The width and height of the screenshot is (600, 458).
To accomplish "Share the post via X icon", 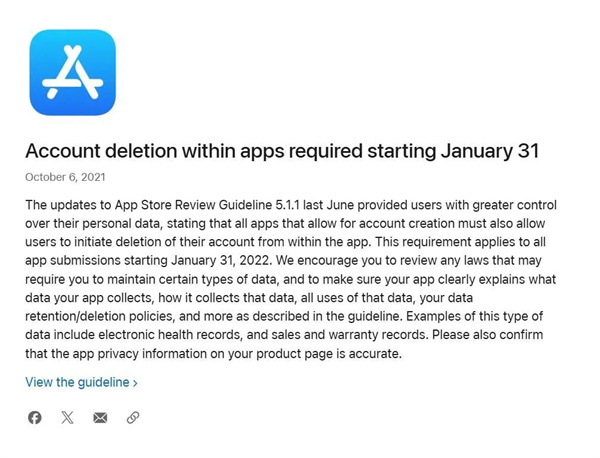I will click(x=67, y=417).
